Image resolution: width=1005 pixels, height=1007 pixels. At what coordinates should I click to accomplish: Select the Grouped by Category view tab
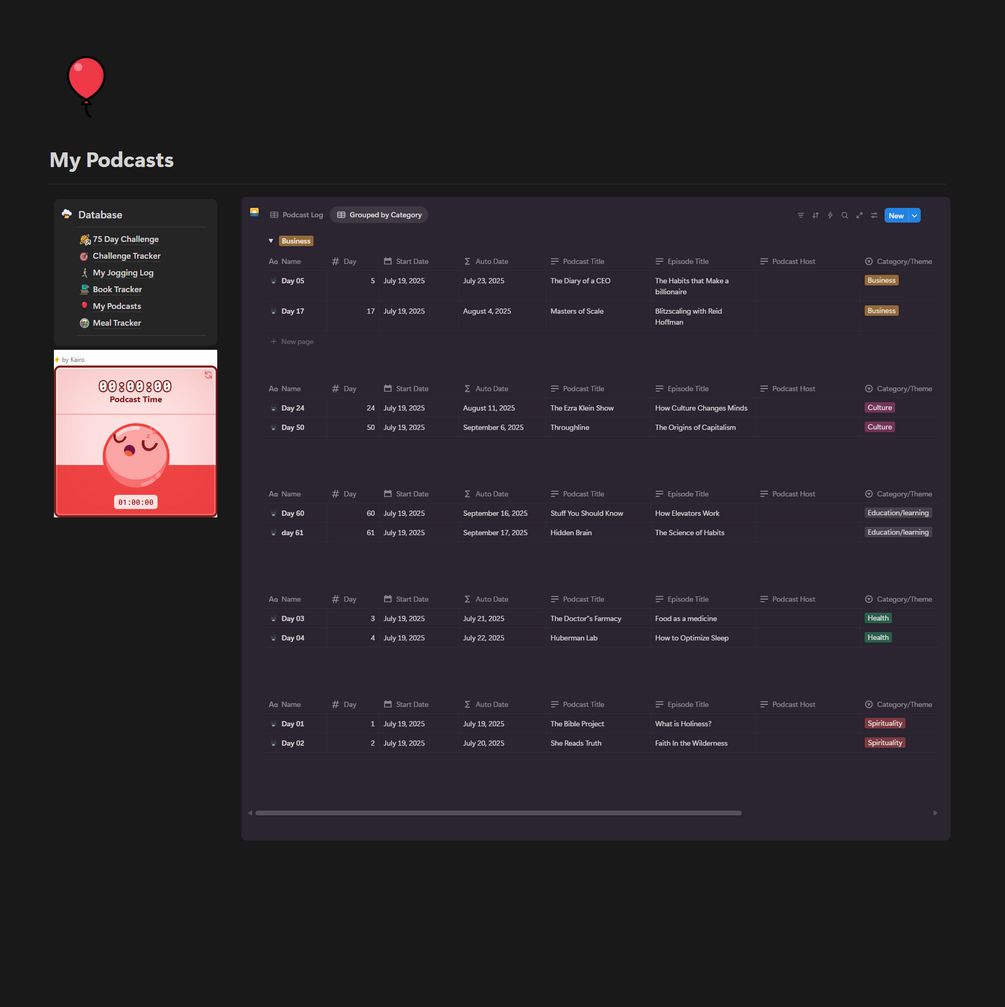tap(380, 215)
